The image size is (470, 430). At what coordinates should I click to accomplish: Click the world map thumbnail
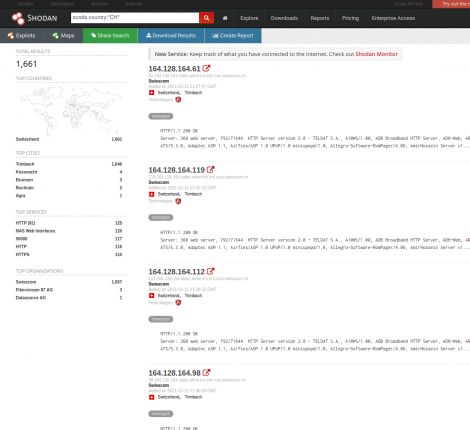pos(71,110)
